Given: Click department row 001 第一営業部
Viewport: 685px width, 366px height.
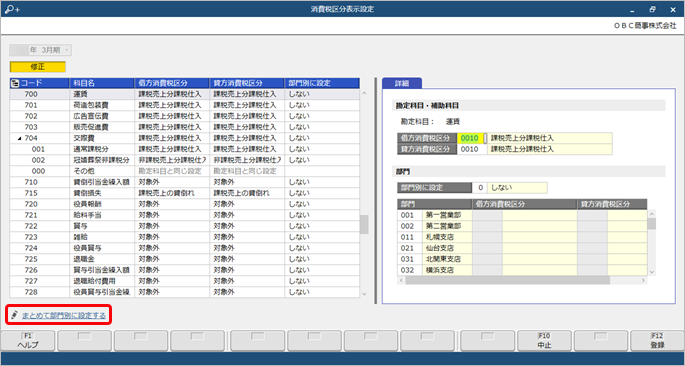Looking at the screenshot, I should (522, 215).
